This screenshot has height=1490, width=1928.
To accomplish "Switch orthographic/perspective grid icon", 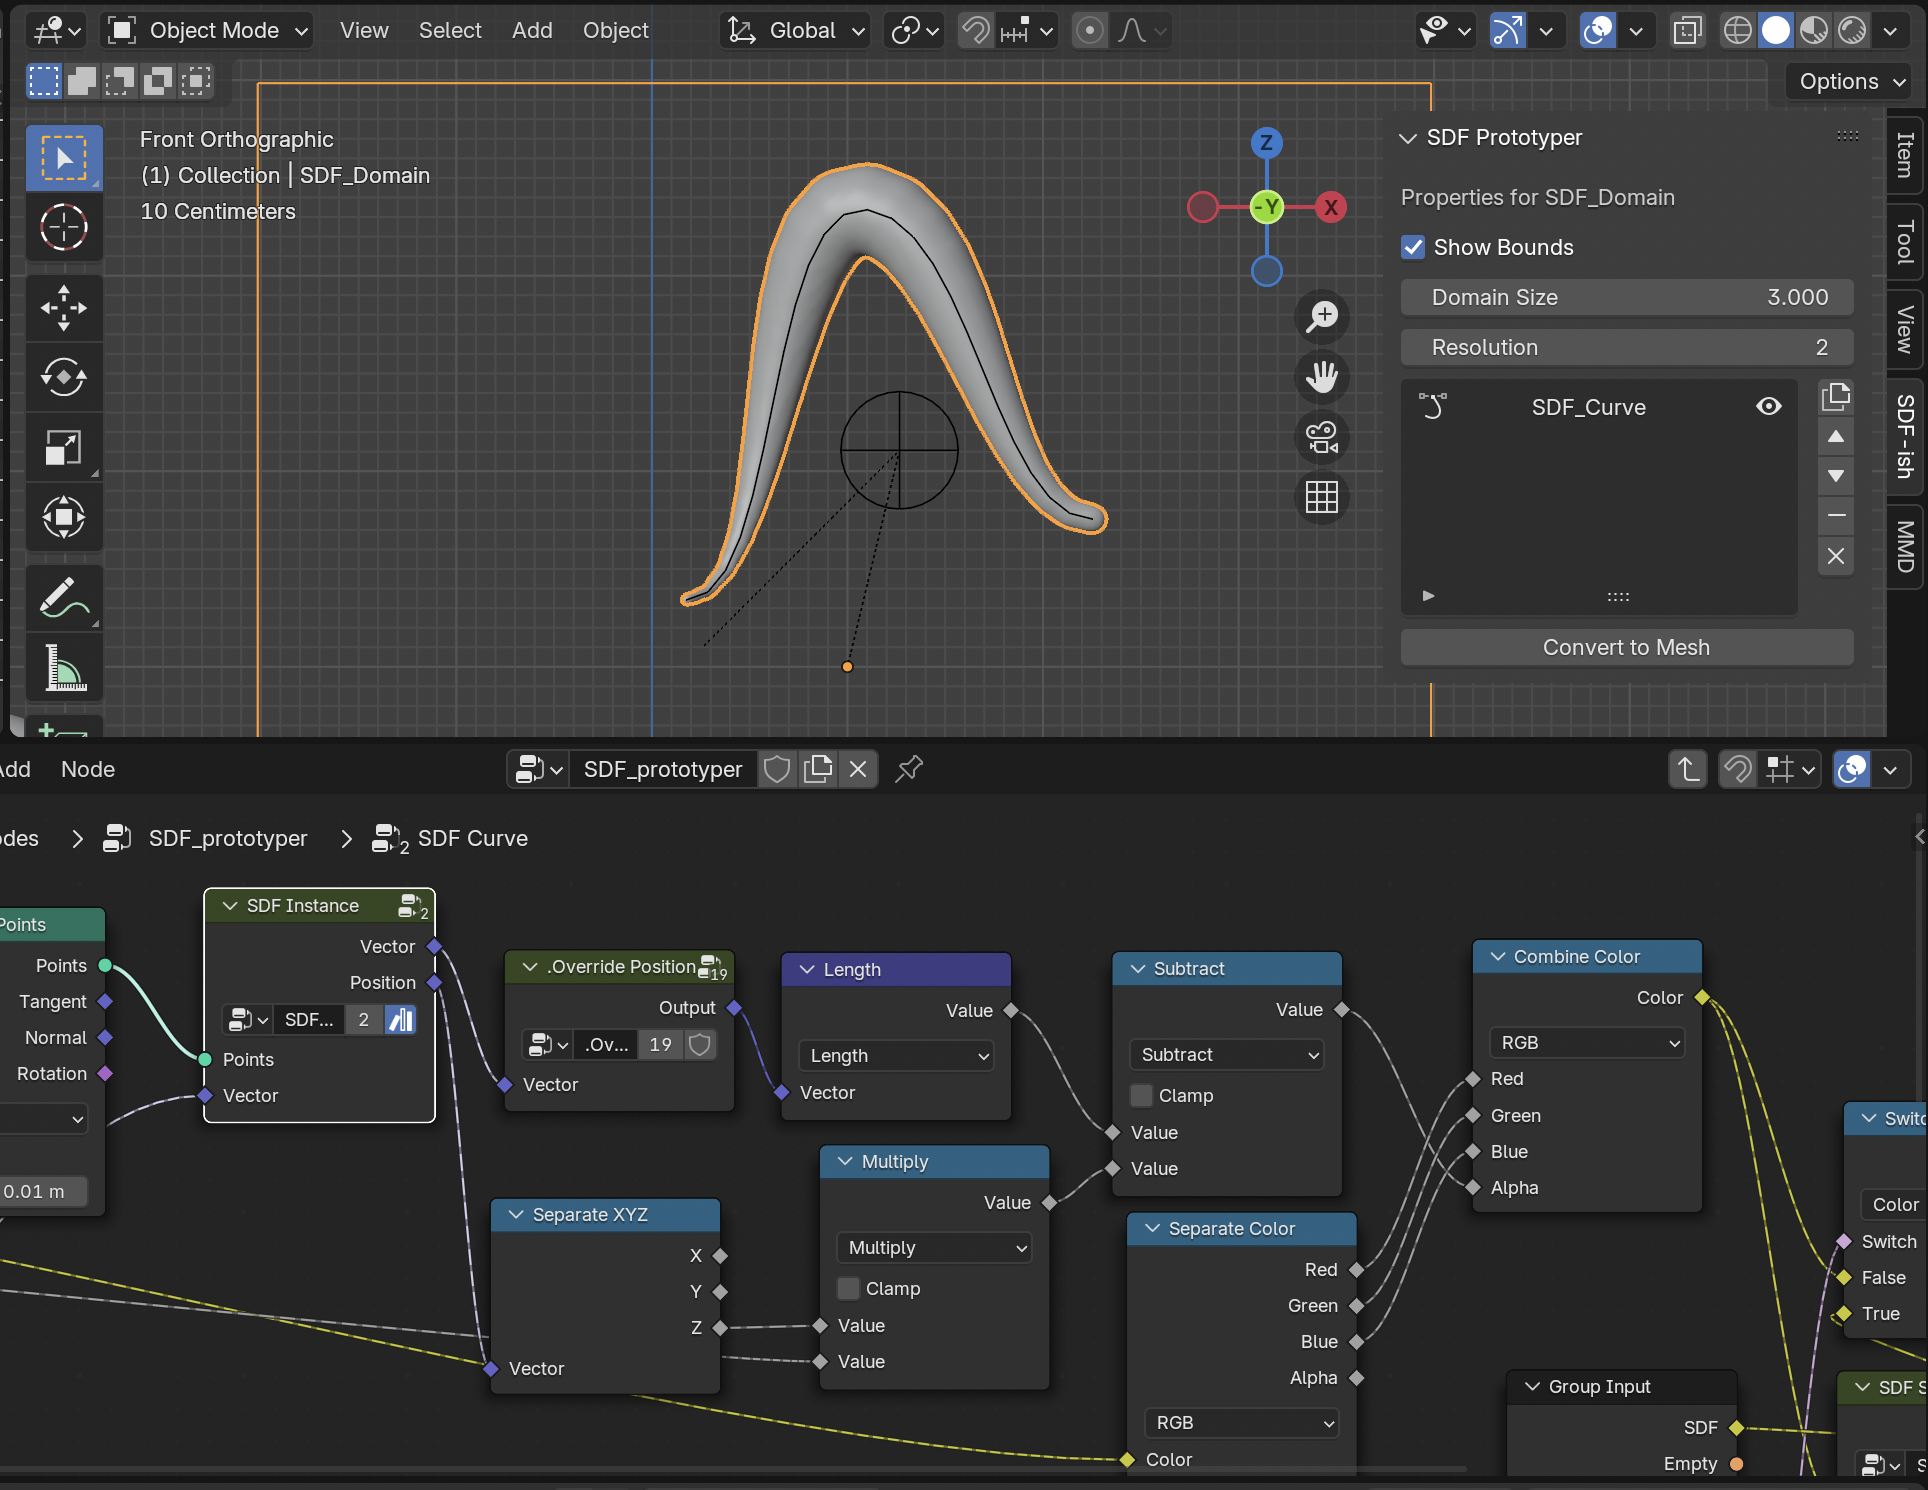I will coord(1322,497).
